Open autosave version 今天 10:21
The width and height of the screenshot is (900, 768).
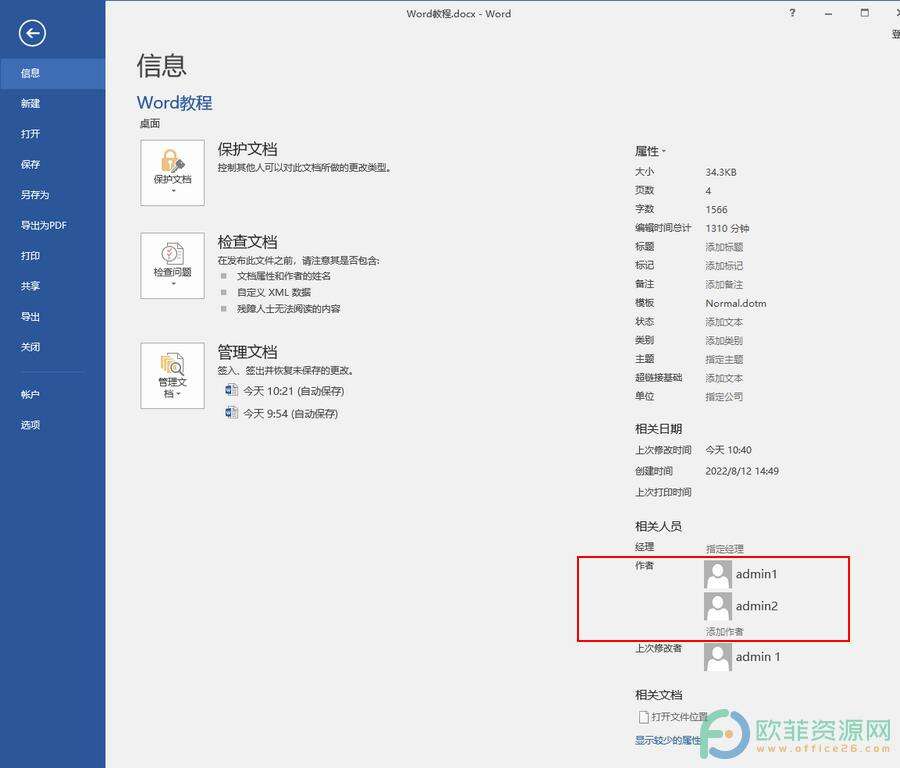coord(285,391)
